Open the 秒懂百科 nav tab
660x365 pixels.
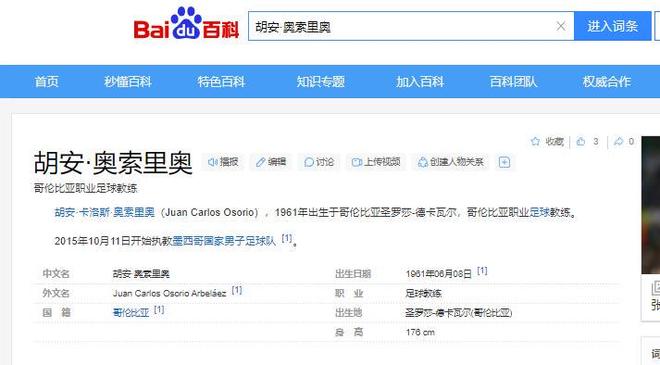coord(128,81)
